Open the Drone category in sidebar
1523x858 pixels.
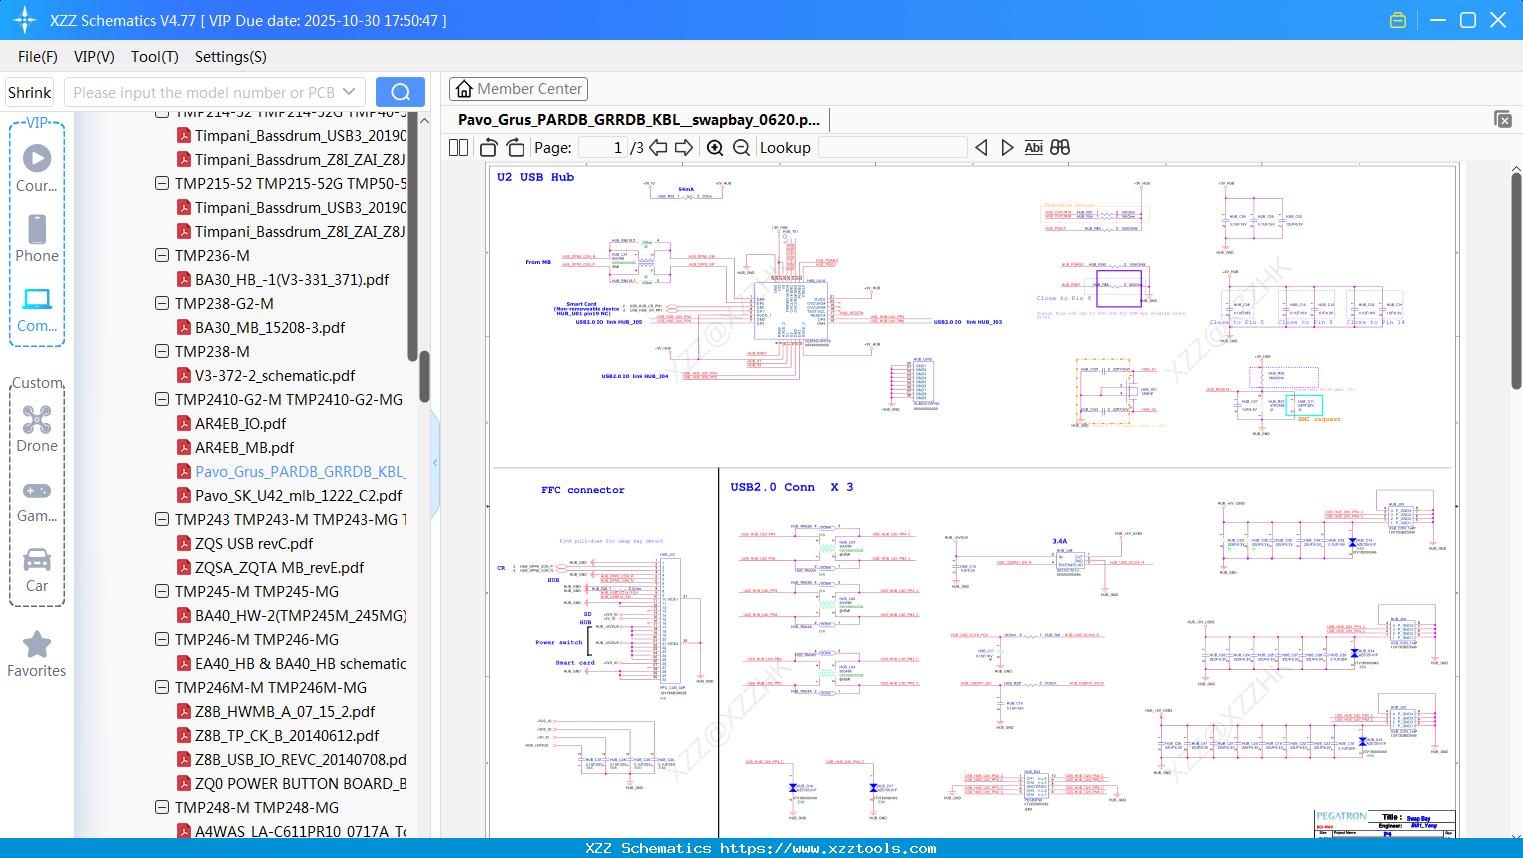(37, 429)
